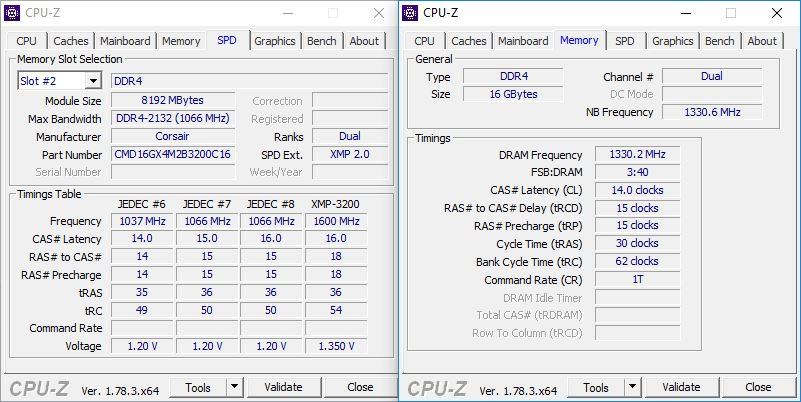The width and height of the screenshot is (801, 402).
Task: Click Cycle Time (tRAS) value 30 clocks
Action: click(637, 243)
